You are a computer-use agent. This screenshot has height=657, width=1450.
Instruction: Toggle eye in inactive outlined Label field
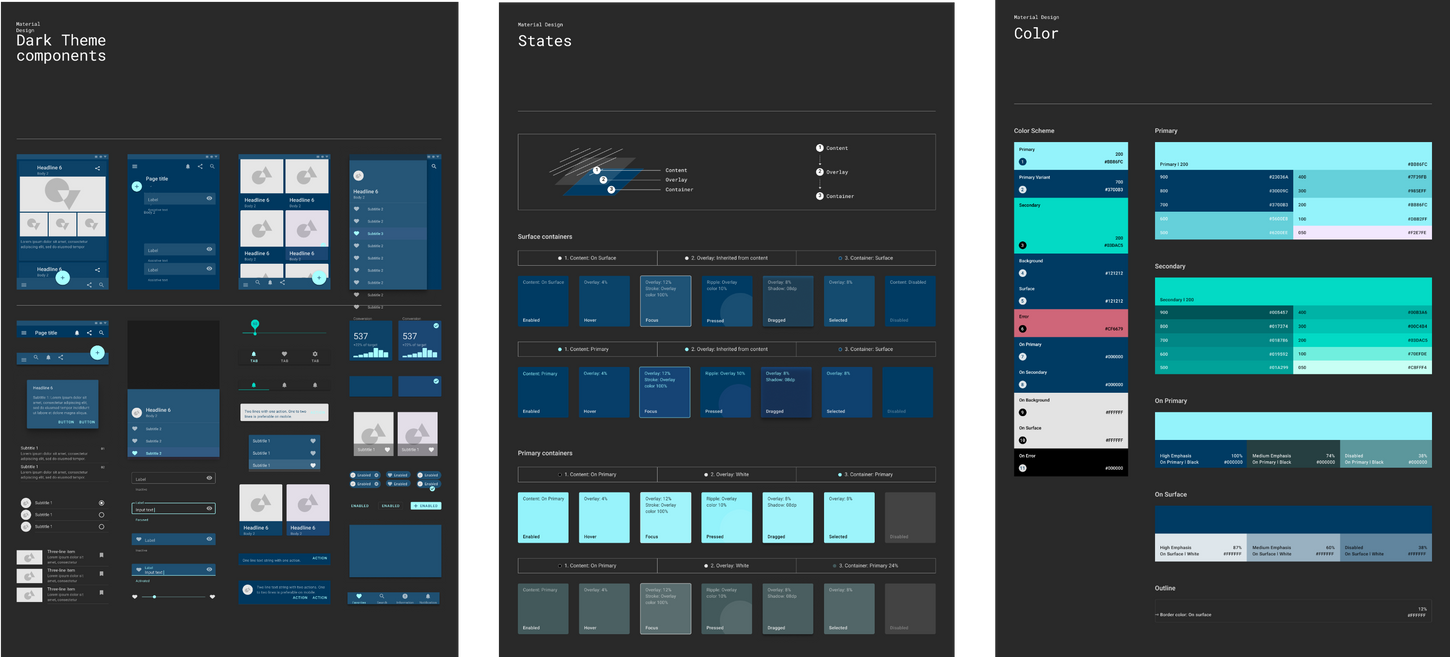click(x=209, y=478)
